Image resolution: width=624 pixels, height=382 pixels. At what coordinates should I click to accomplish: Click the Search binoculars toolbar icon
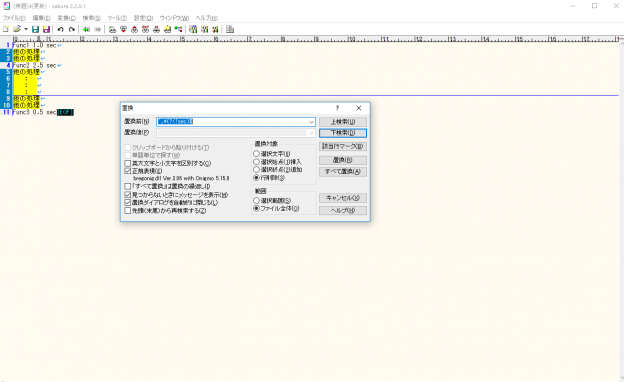112,29
